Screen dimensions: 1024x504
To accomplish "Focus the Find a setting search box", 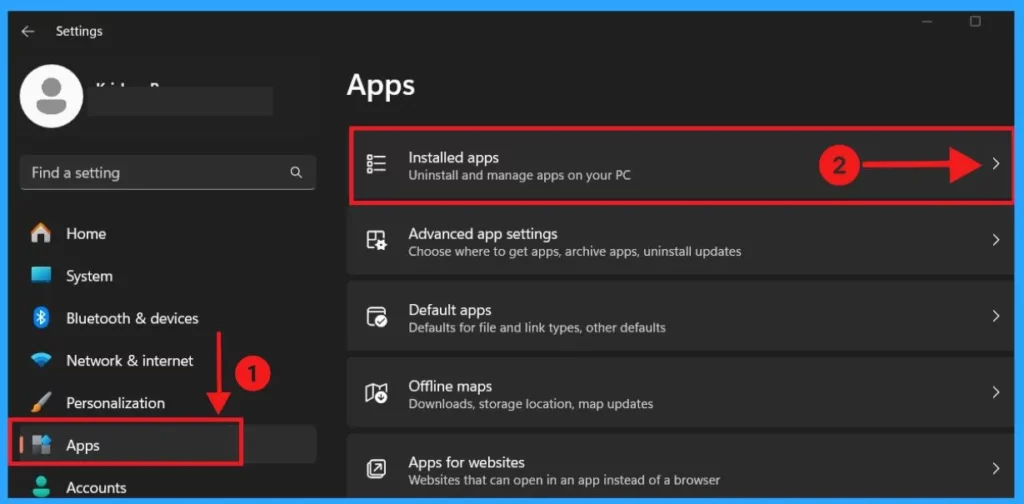I will (155, 173).
